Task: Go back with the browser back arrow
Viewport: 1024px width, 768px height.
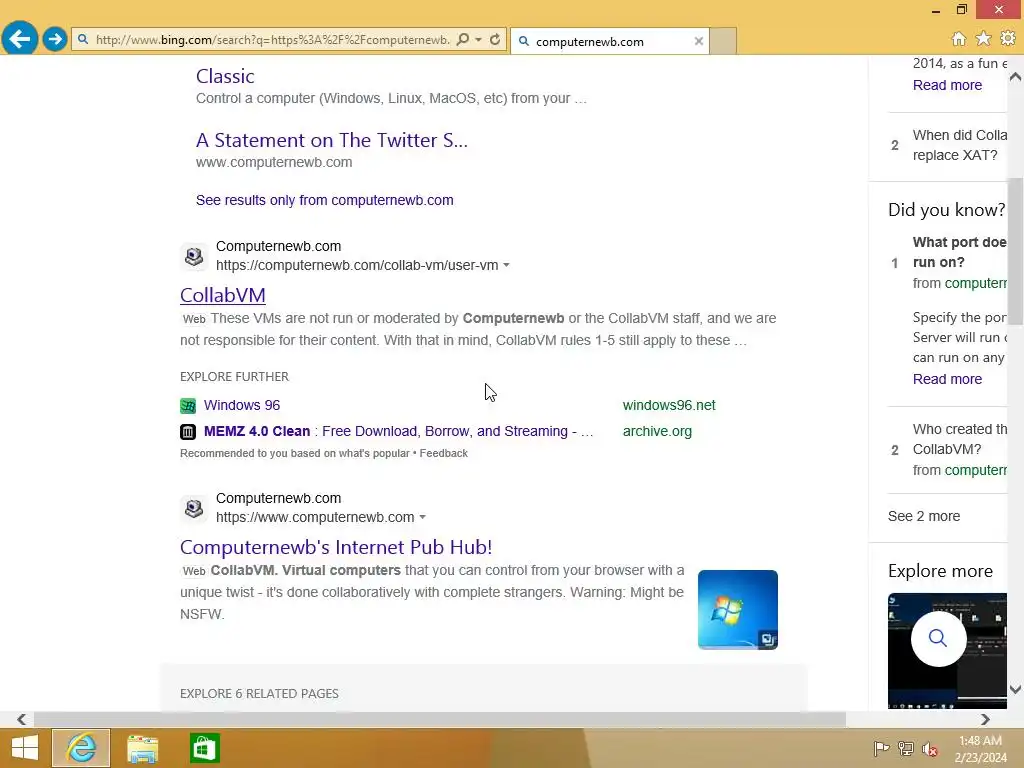Action: coord(20,39)
